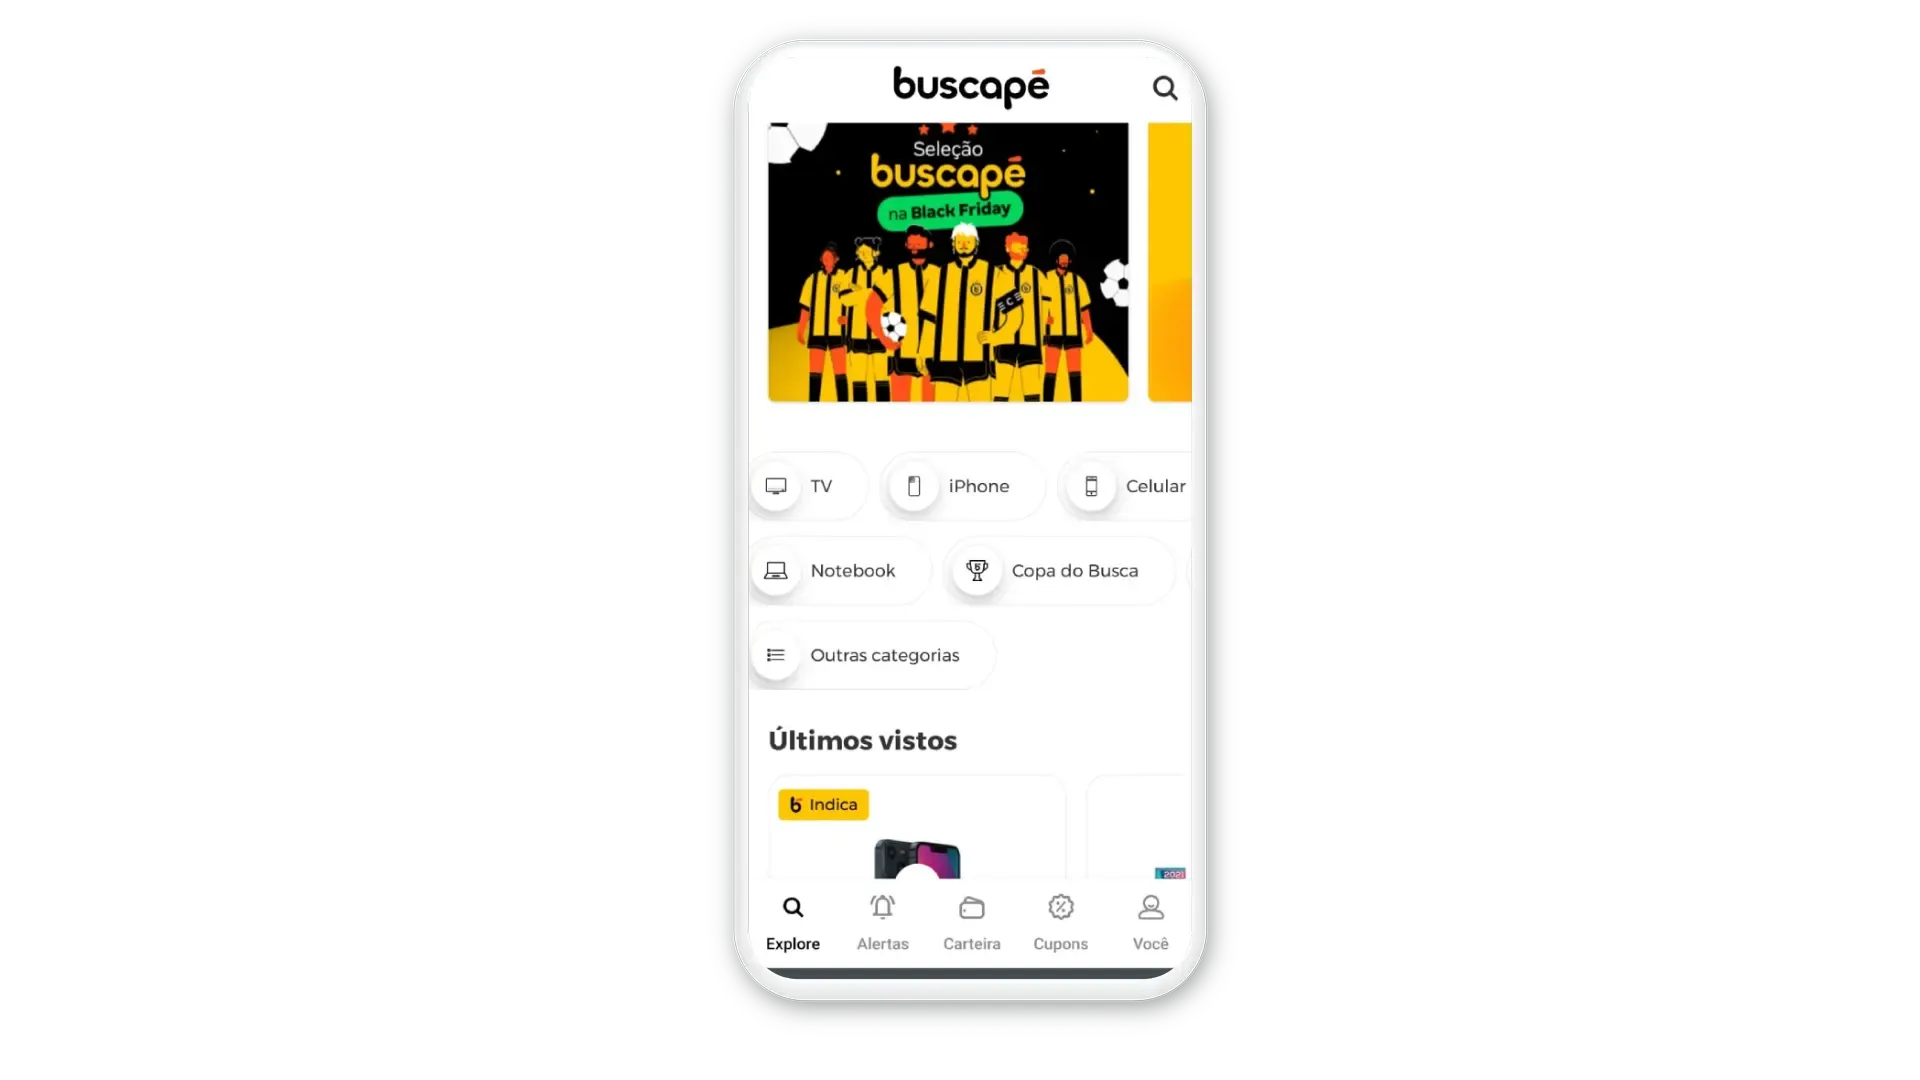Tap the Indica label button
The image size is (1920, 1080).
(824, 803)
